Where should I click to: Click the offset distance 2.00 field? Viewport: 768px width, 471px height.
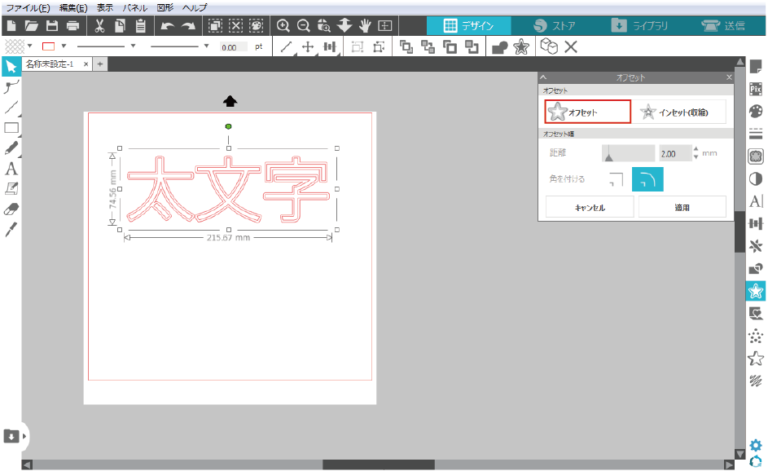[674, 154]
